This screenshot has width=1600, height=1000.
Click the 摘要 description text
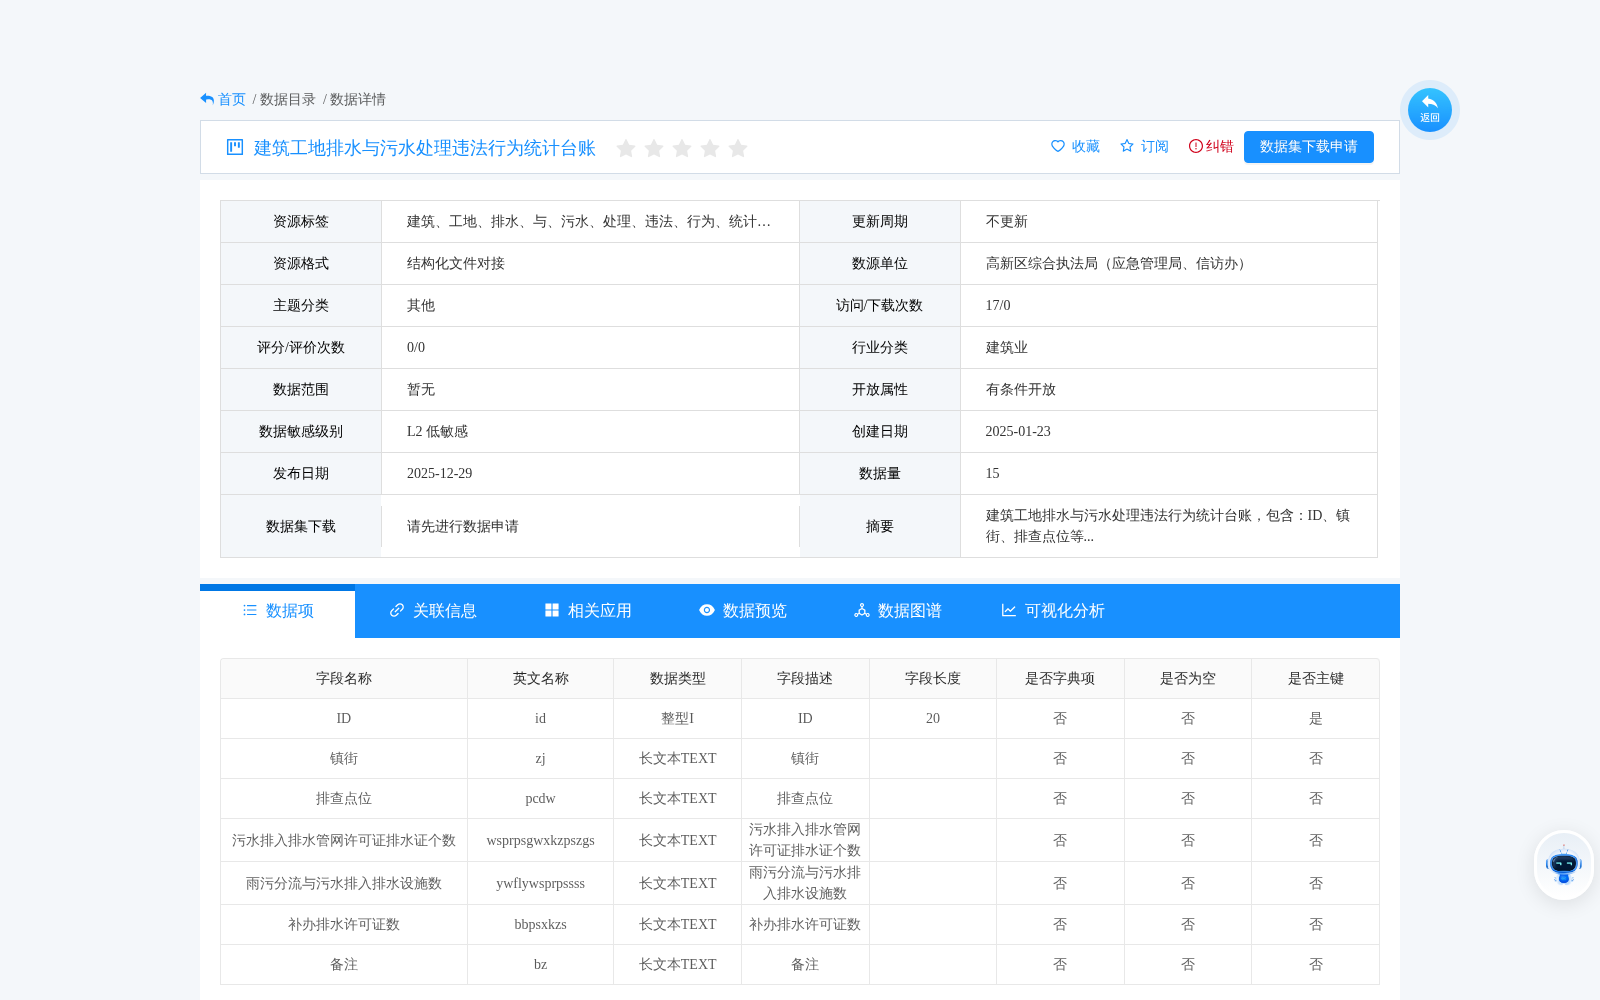coord(1168,526)
